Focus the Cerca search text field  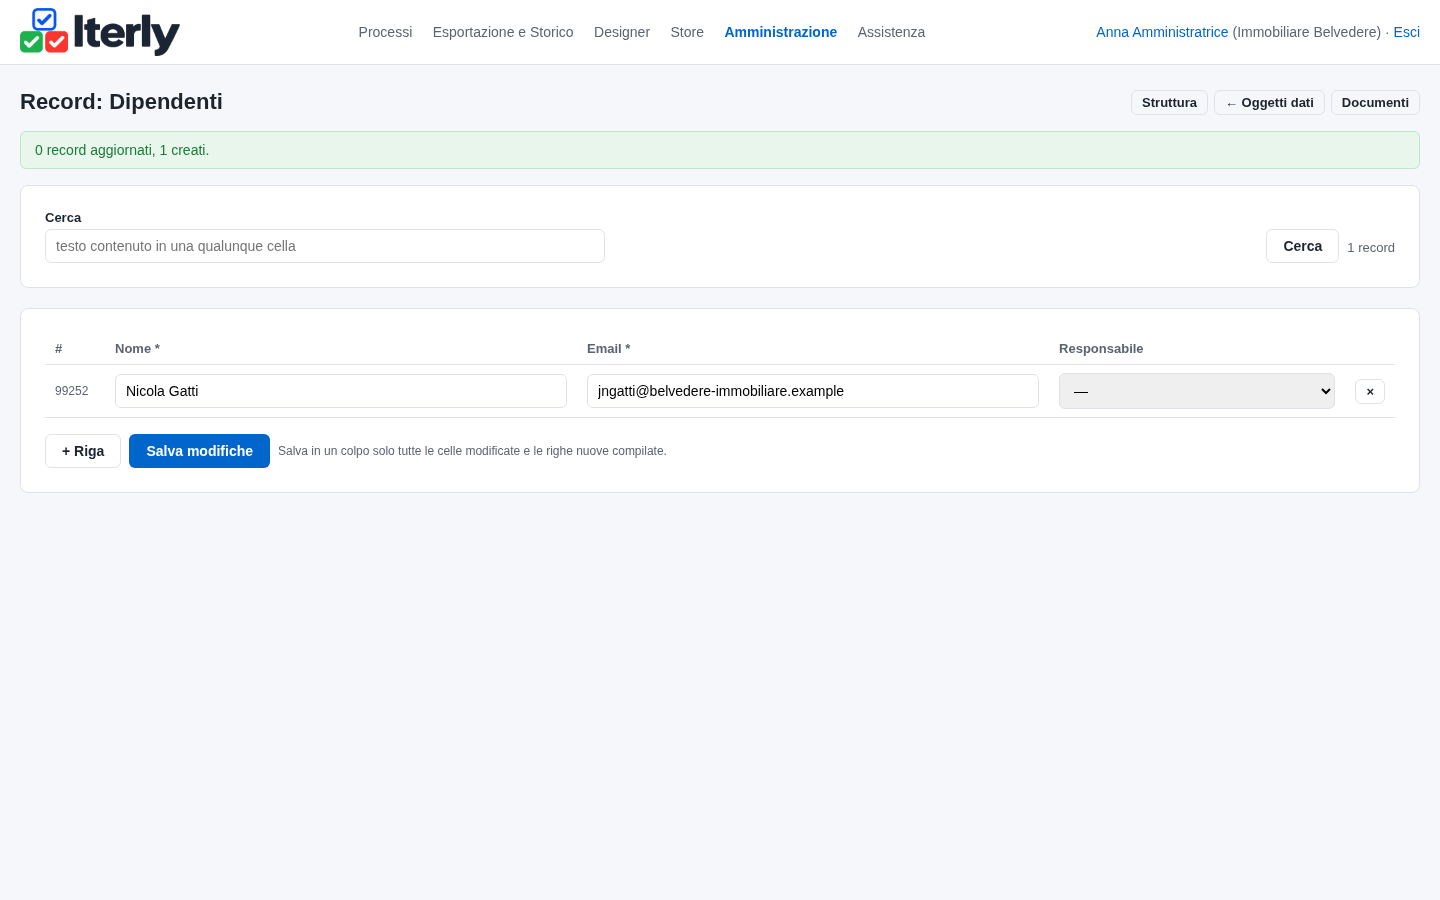(x=325, y=246)
